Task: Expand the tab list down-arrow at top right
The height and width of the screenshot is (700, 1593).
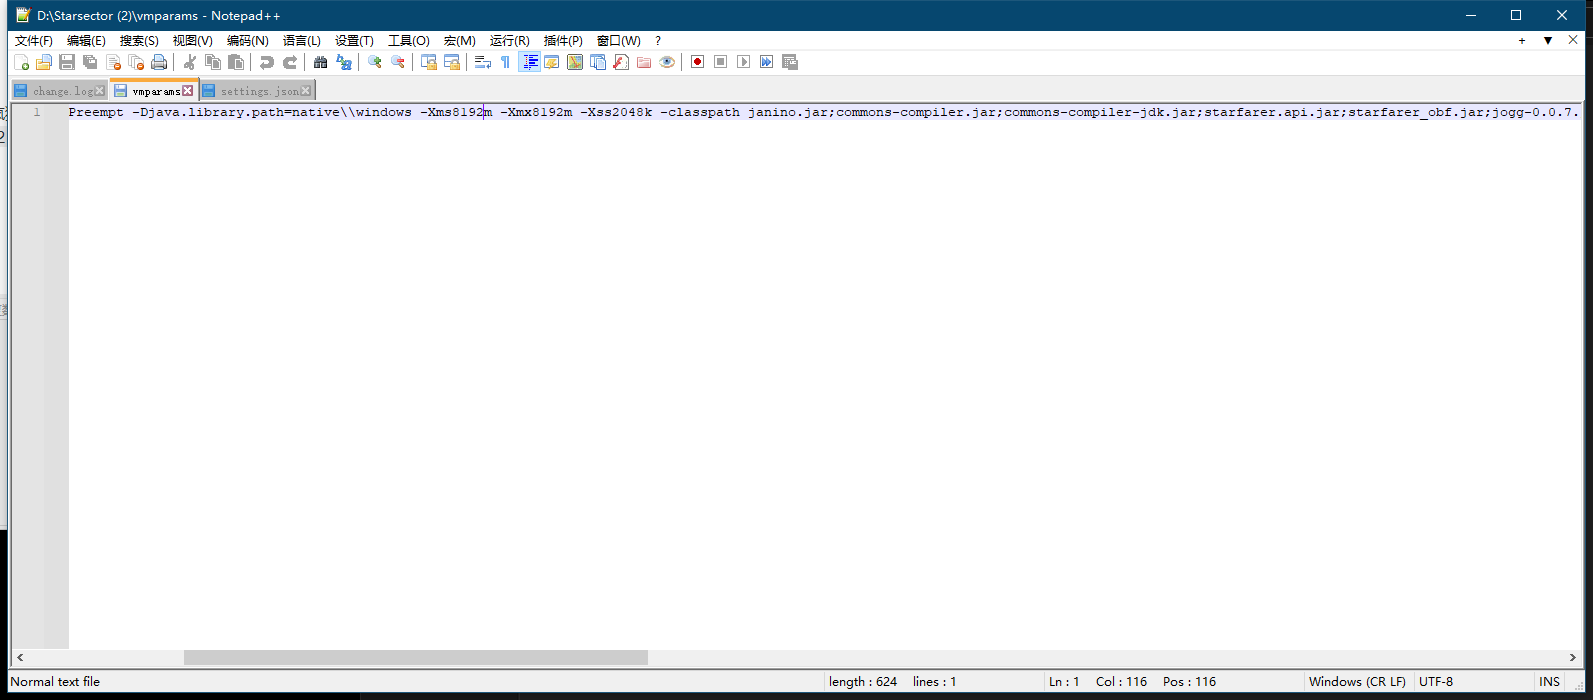Action: (x=1547, y=41)
